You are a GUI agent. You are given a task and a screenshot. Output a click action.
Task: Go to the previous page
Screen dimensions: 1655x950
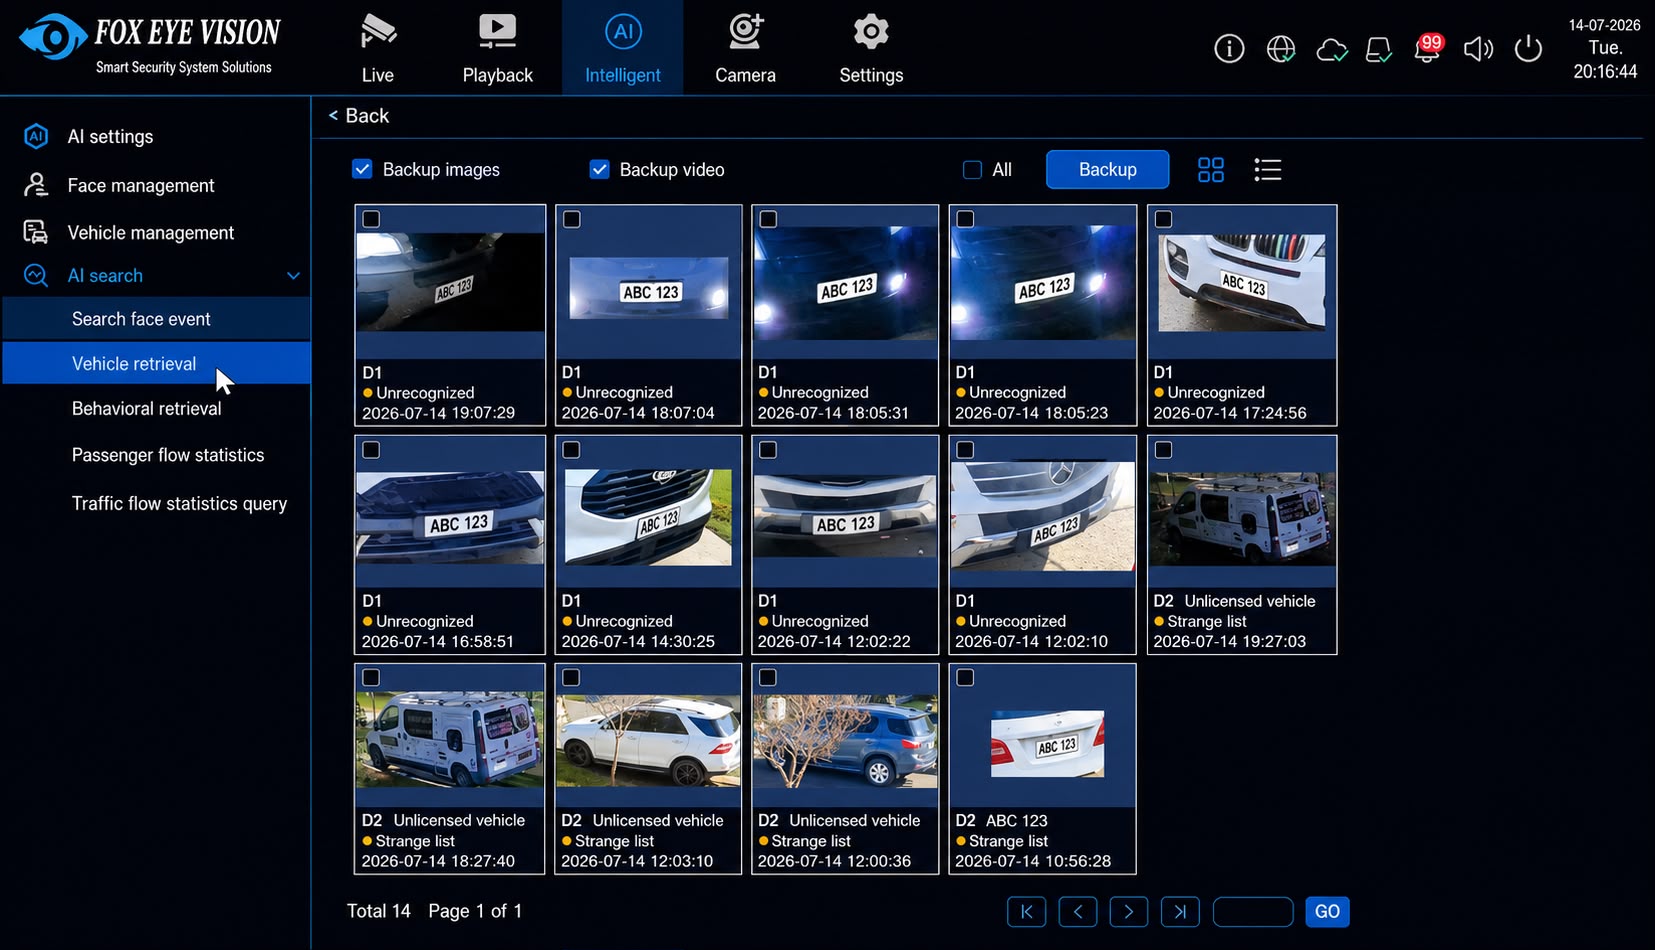(1077, 911)
